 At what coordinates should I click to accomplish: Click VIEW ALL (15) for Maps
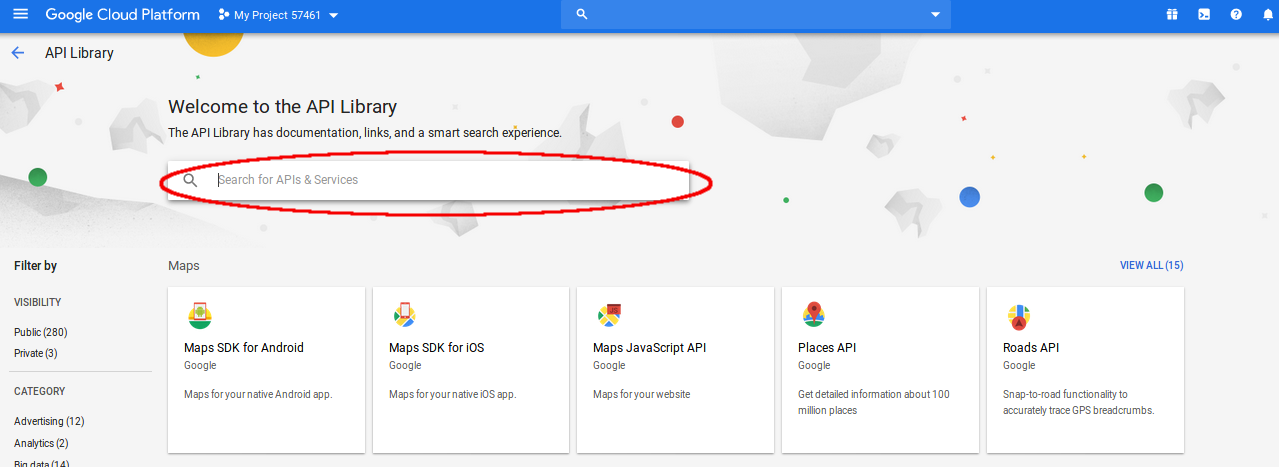point(1151,265)
